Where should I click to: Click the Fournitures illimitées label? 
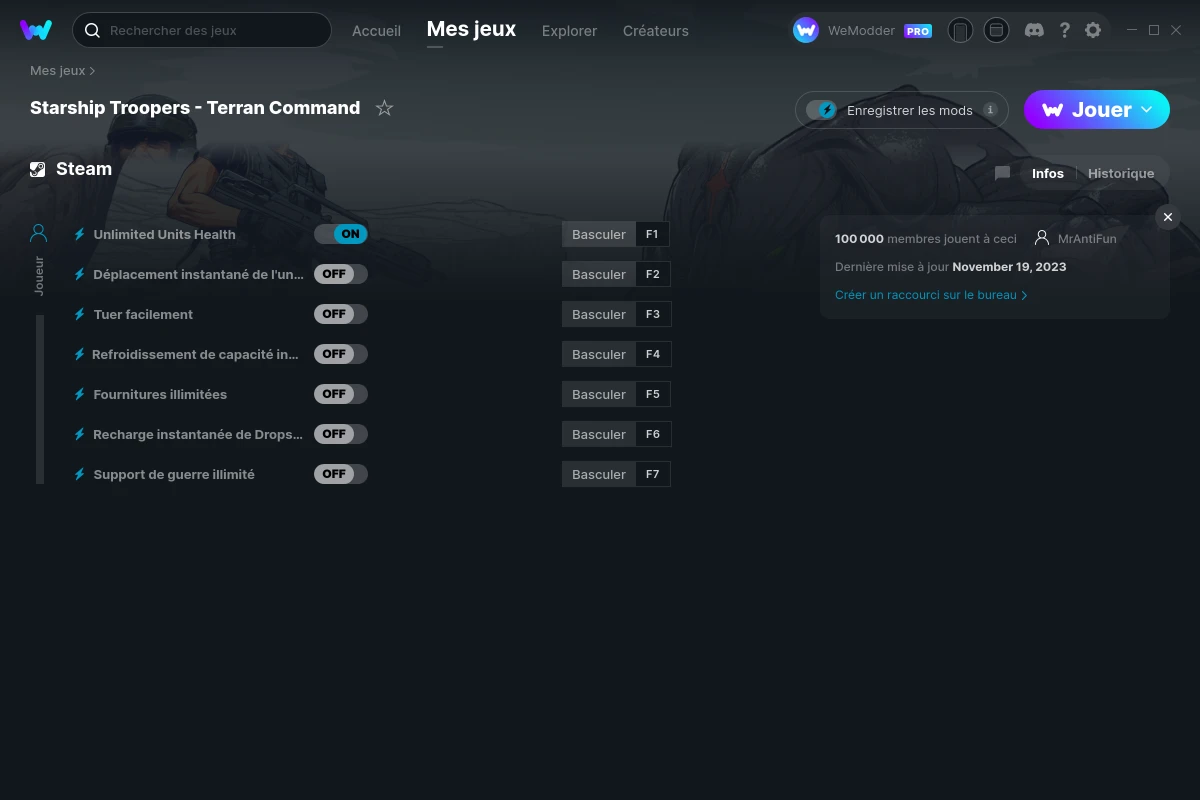pos(160,394)
